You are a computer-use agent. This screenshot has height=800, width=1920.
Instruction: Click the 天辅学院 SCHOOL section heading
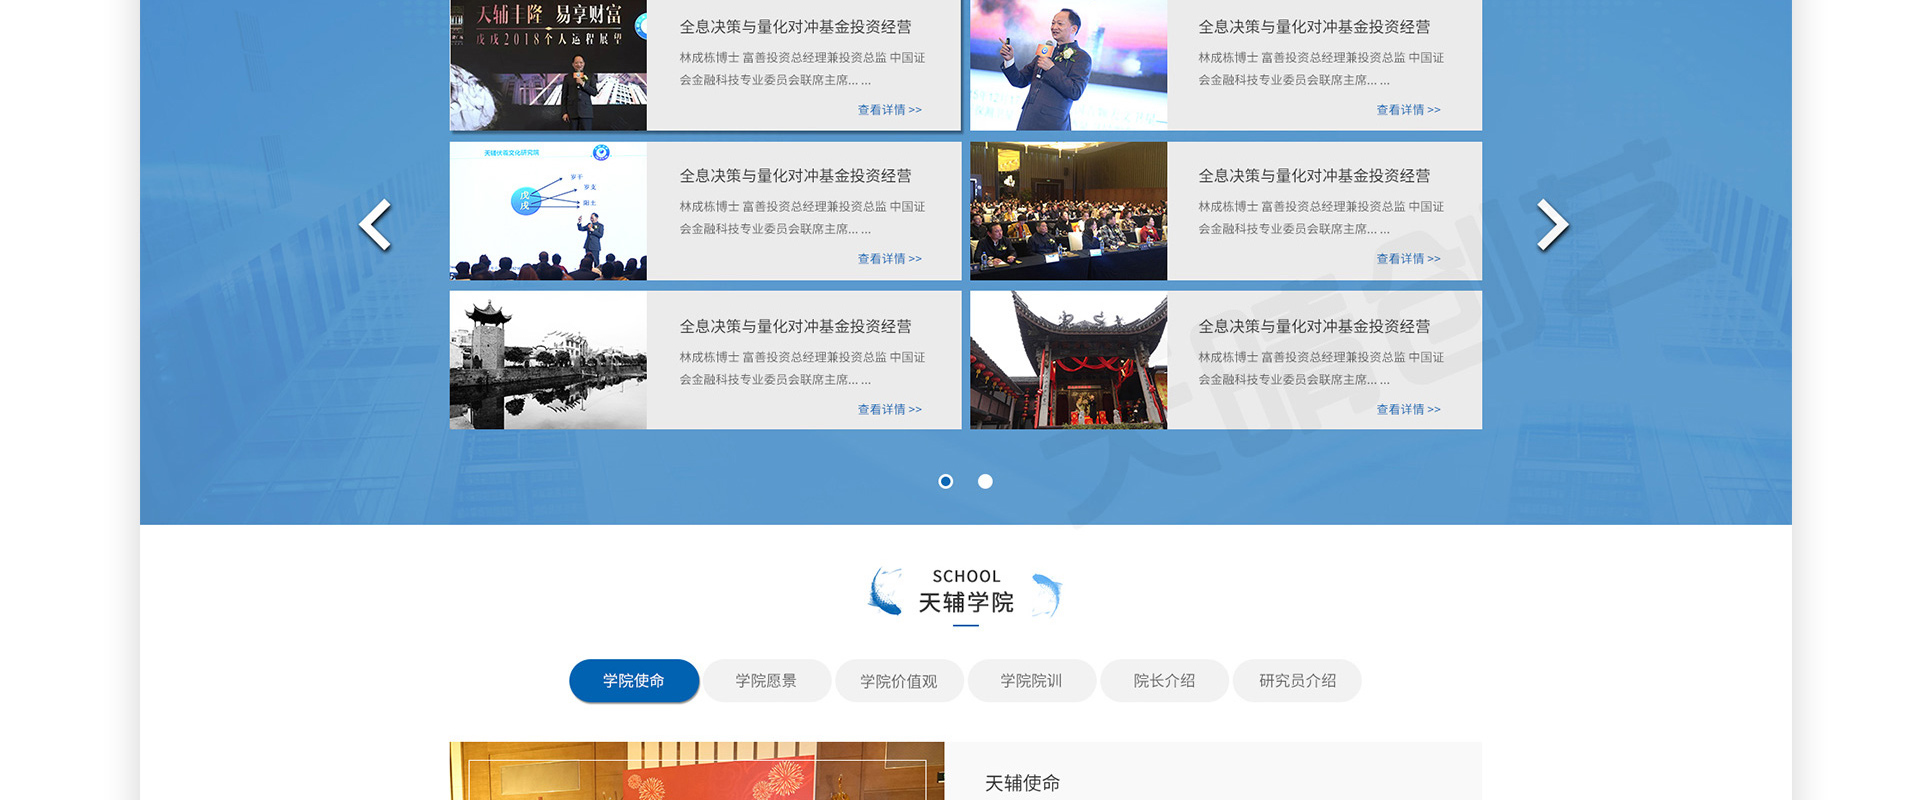click(965, 593)
